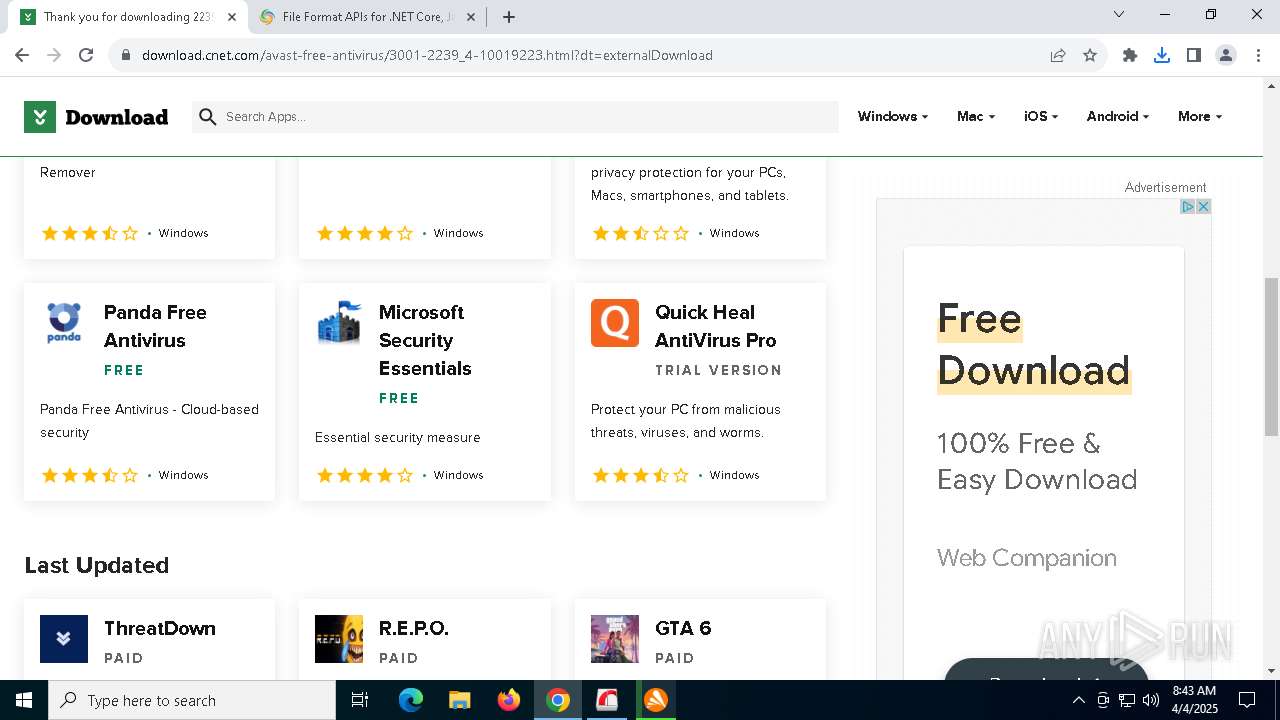Viewport: 1280px width, 720px height.
Task: Close the advertisement X icon
Action: point(1204,206)
